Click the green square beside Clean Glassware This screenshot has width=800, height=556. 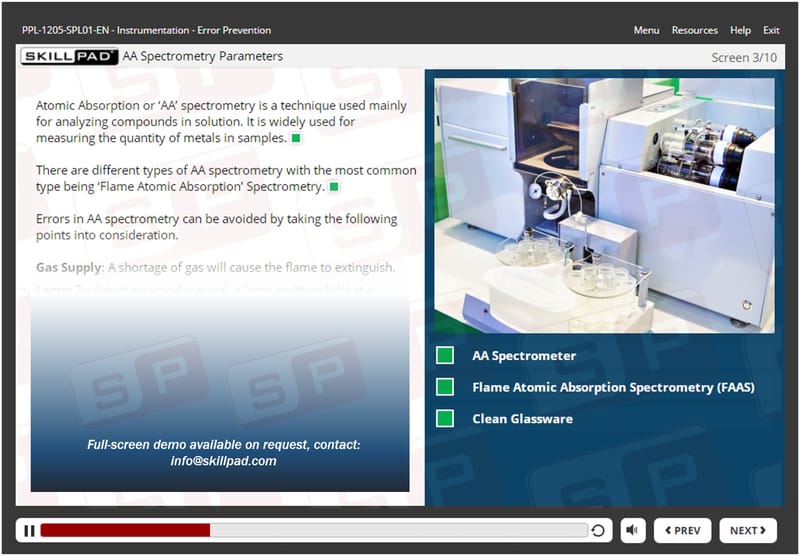(445, 419)
